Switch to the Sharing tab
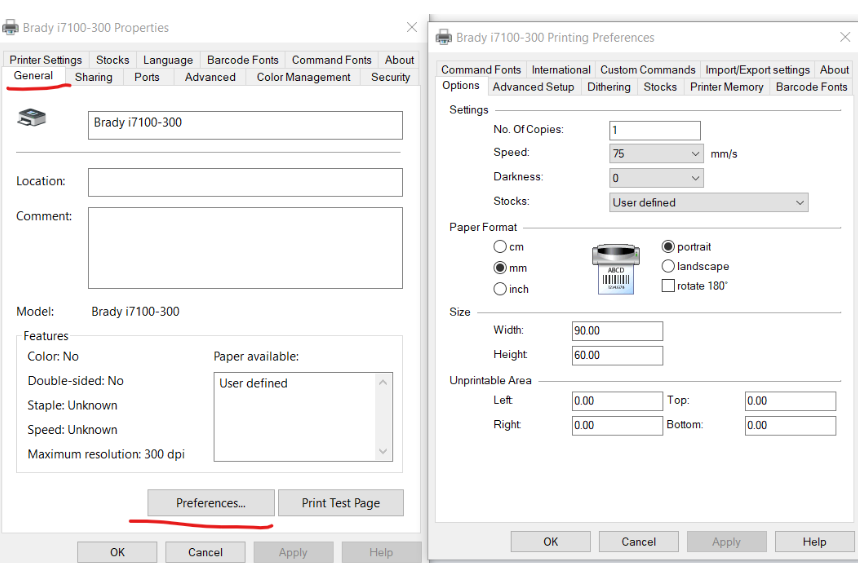 [x=94, y=77]
